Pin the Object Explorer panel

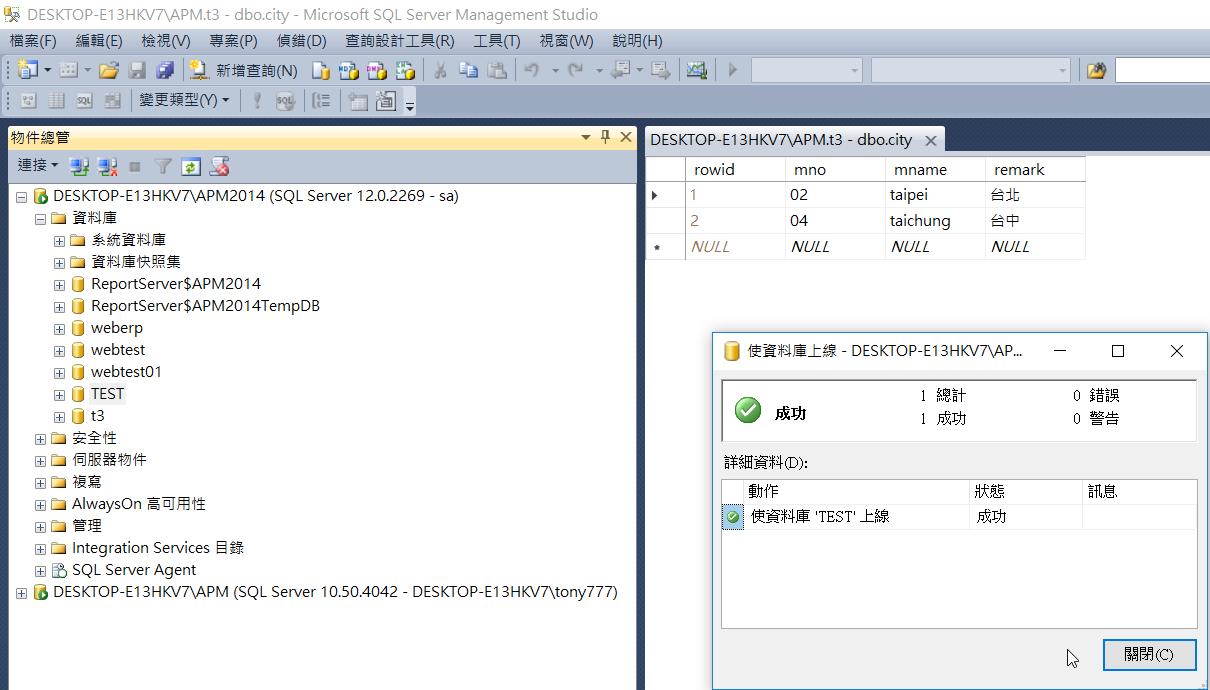tap(605, 137)
